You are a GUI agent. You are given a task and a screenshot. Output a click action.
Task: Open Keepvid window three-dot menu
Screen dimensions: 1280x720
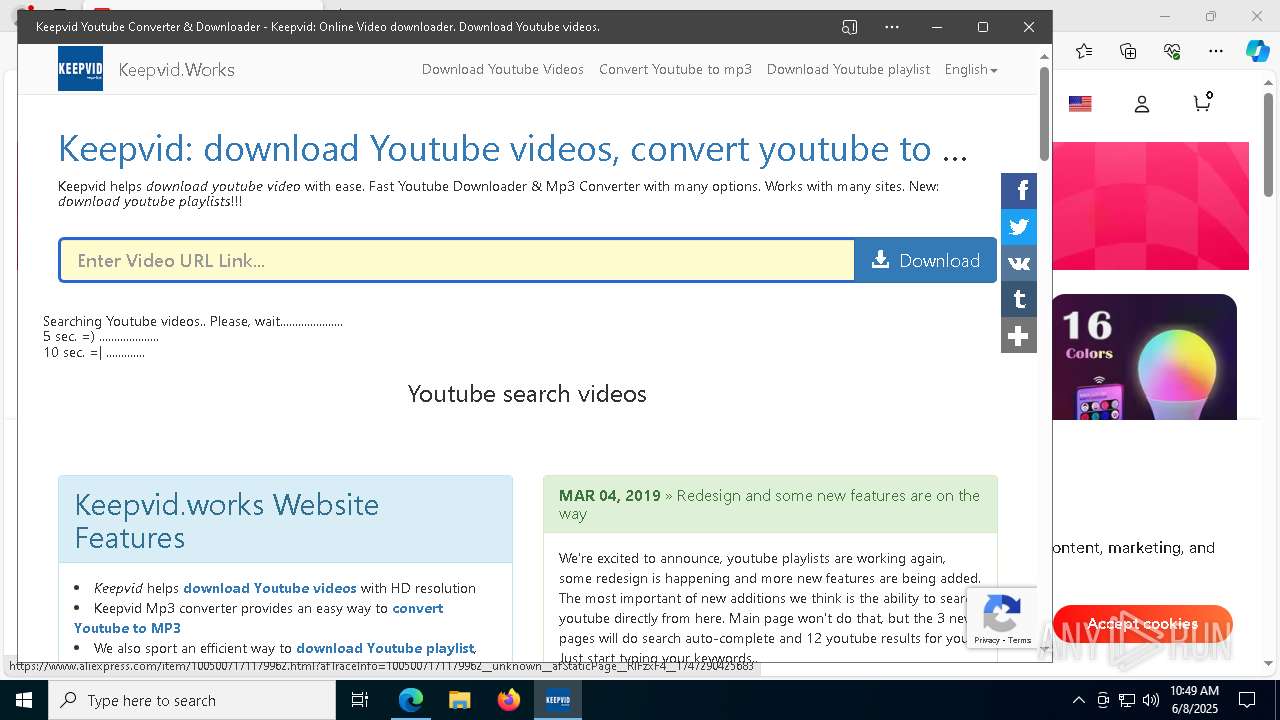892,27
